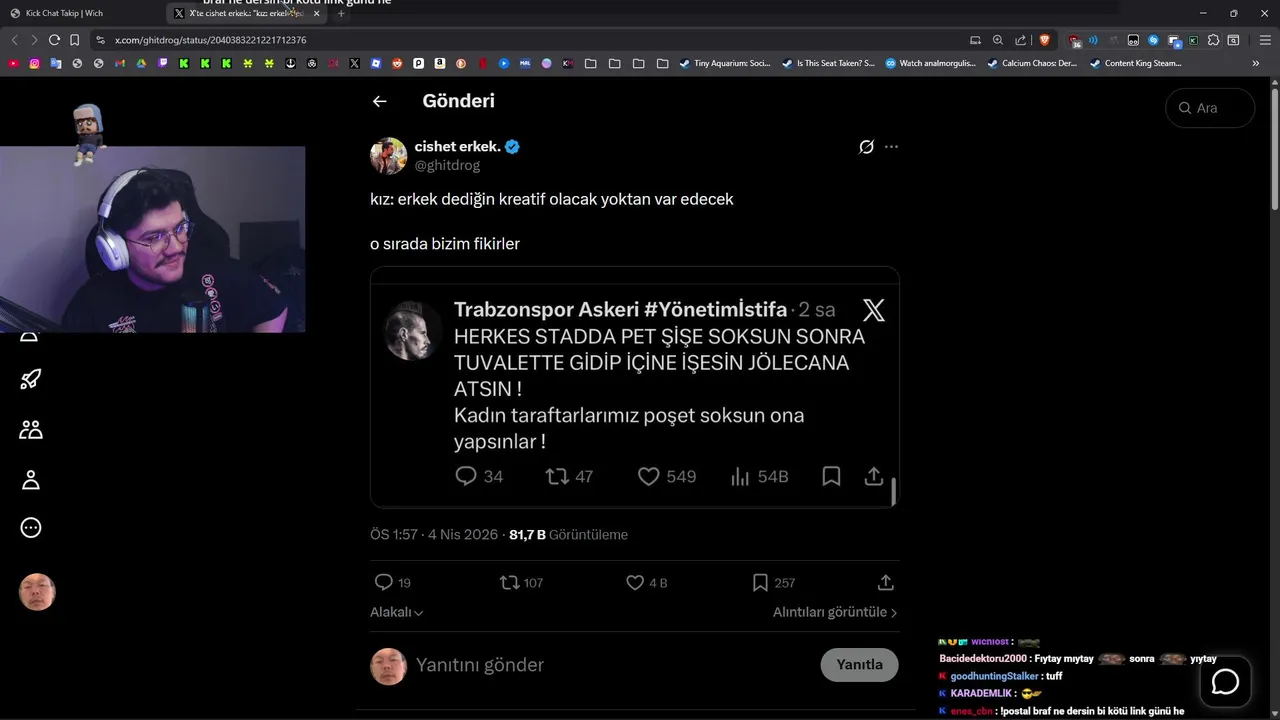Open the Twitch bookmark
Image resolution: width=1280 pixels, height=720 pixels.
point(163,63)
